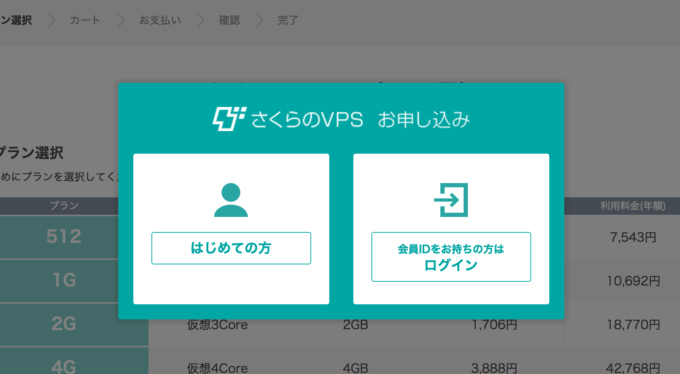
Task: Click the 仮想4Core cell
Action: 217,368
